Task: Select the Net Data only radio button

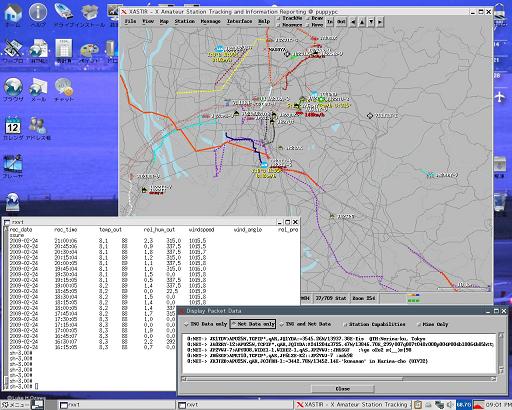Action: click(253, 324)
